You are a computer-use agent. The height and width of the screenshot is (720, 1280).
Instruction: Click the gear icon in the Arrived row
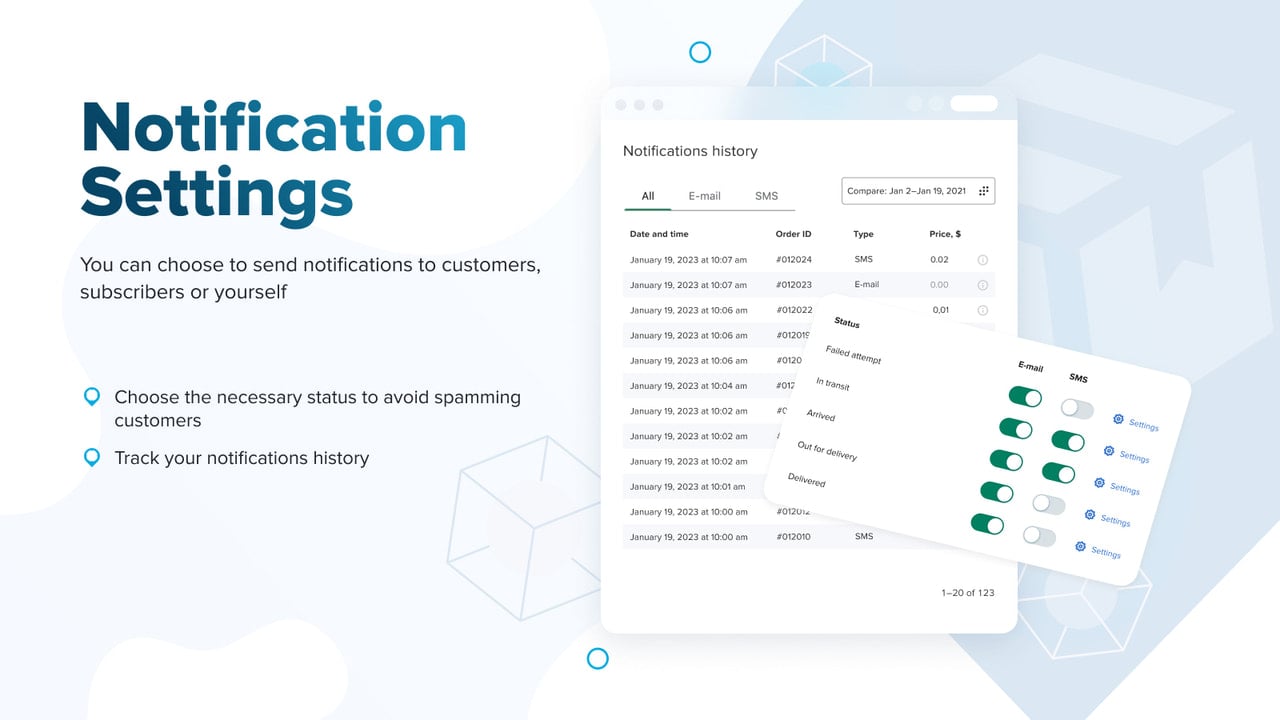click(x=1099, y=483)
